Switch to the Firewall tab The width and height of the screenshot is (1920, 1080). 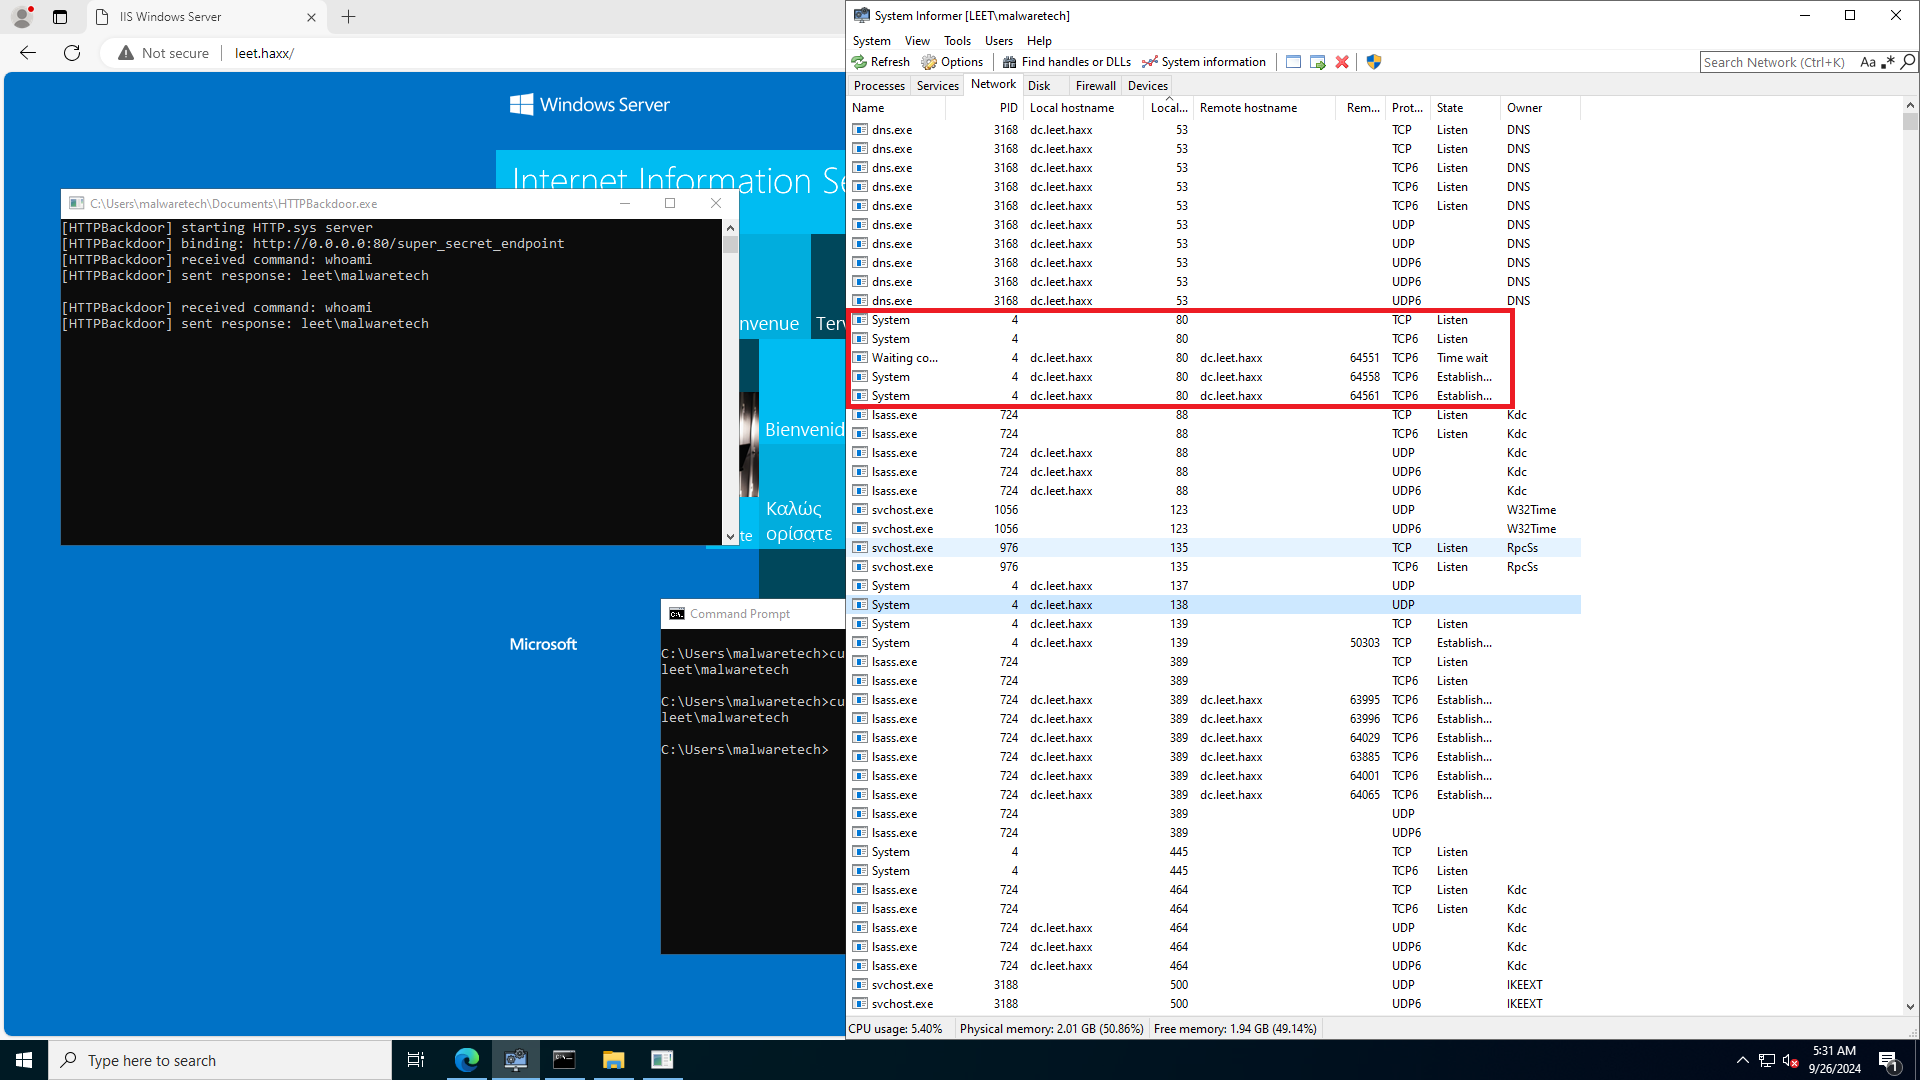click(x=1095, y=86)
